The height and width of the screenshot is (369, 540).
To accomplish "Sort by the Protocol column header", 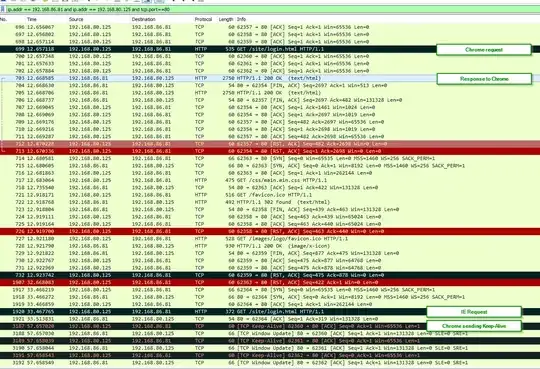I will coord(203,19).
